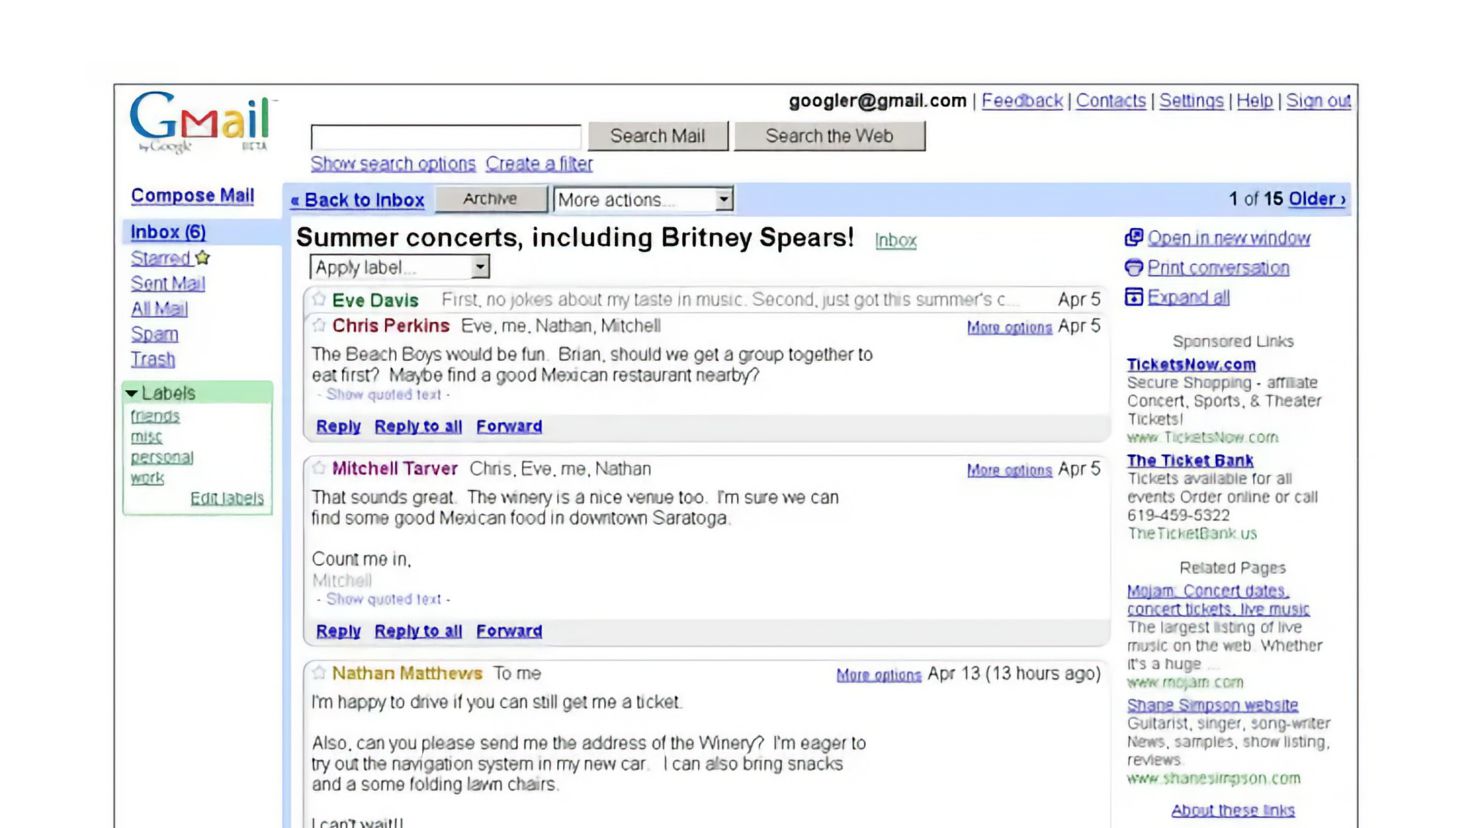Open the All Mail folder
The height and width of the screenshot is (828, 1470).
[x=159, y=309]
